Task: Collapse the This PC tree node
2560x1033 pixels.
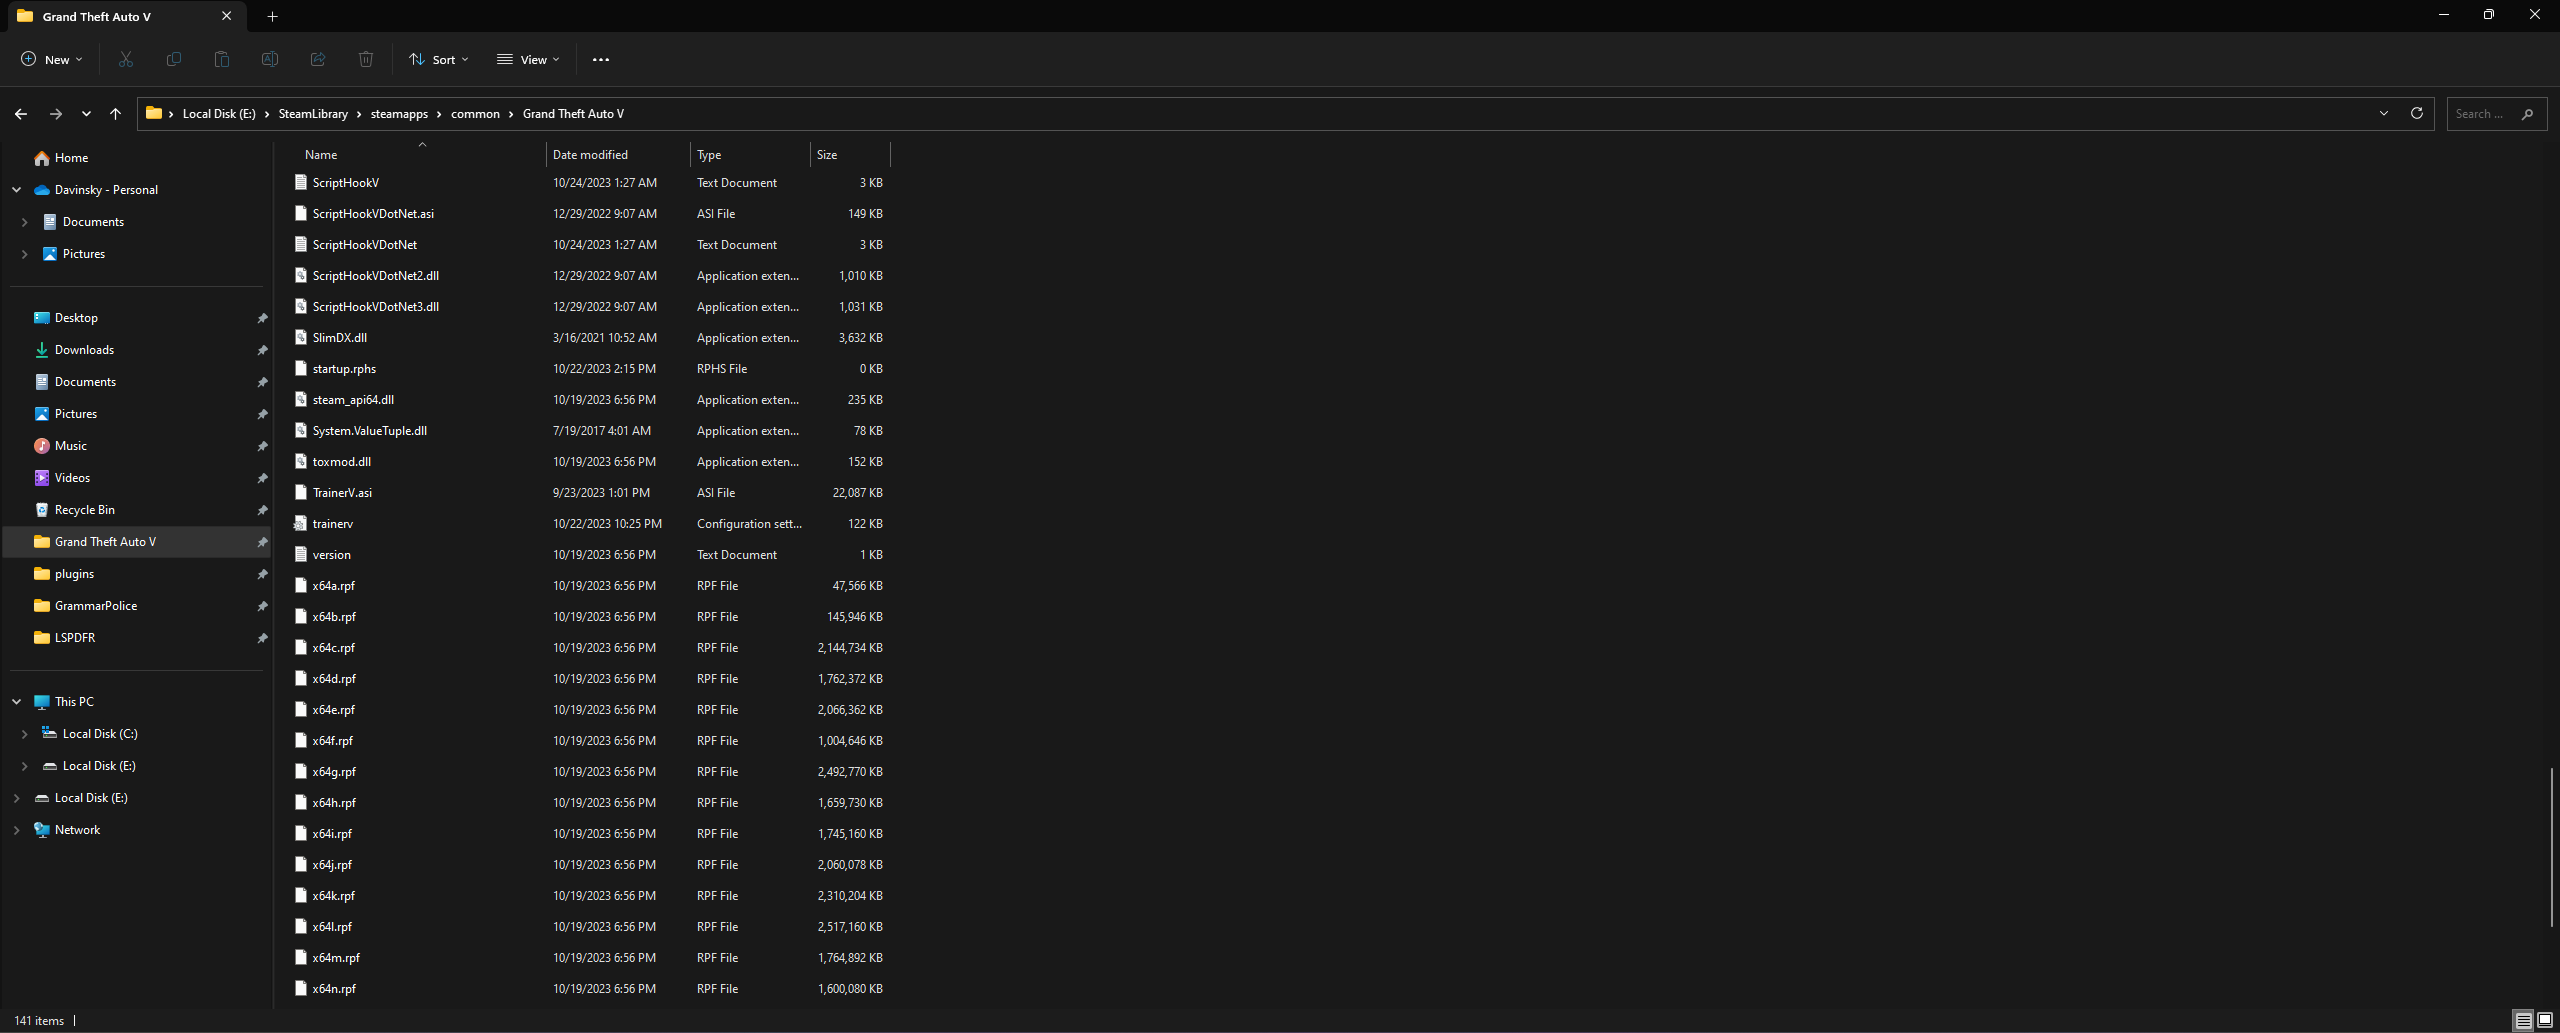Action: [16, 702]
